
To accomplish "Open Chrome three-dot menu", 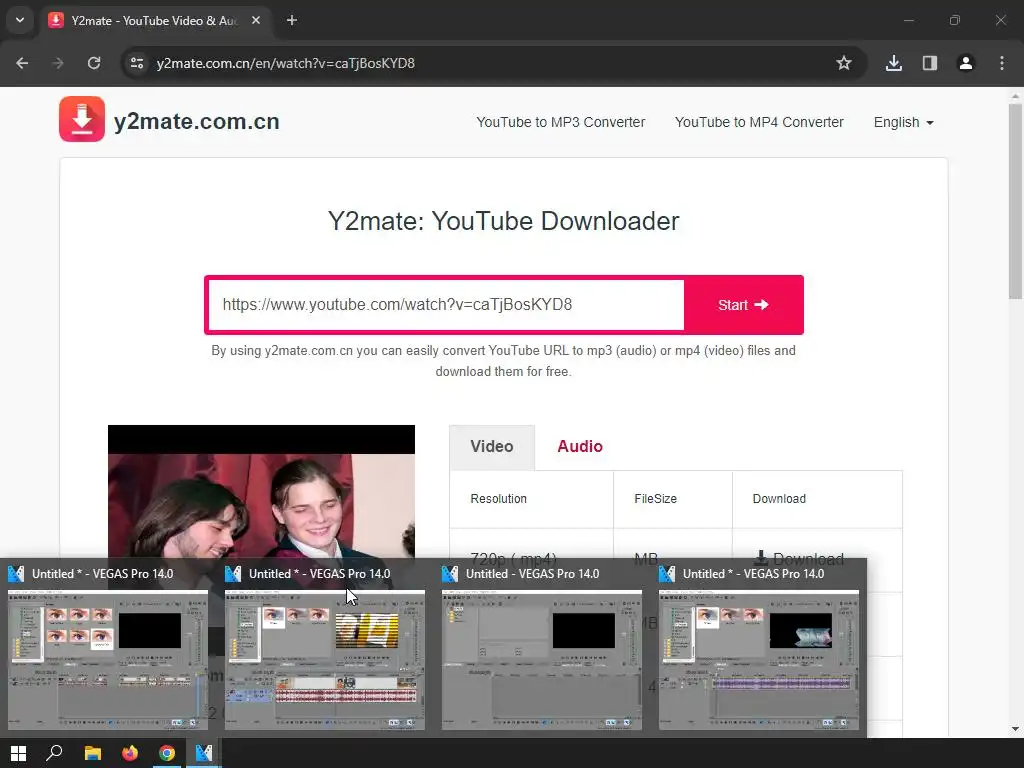I will [1002, 63].
